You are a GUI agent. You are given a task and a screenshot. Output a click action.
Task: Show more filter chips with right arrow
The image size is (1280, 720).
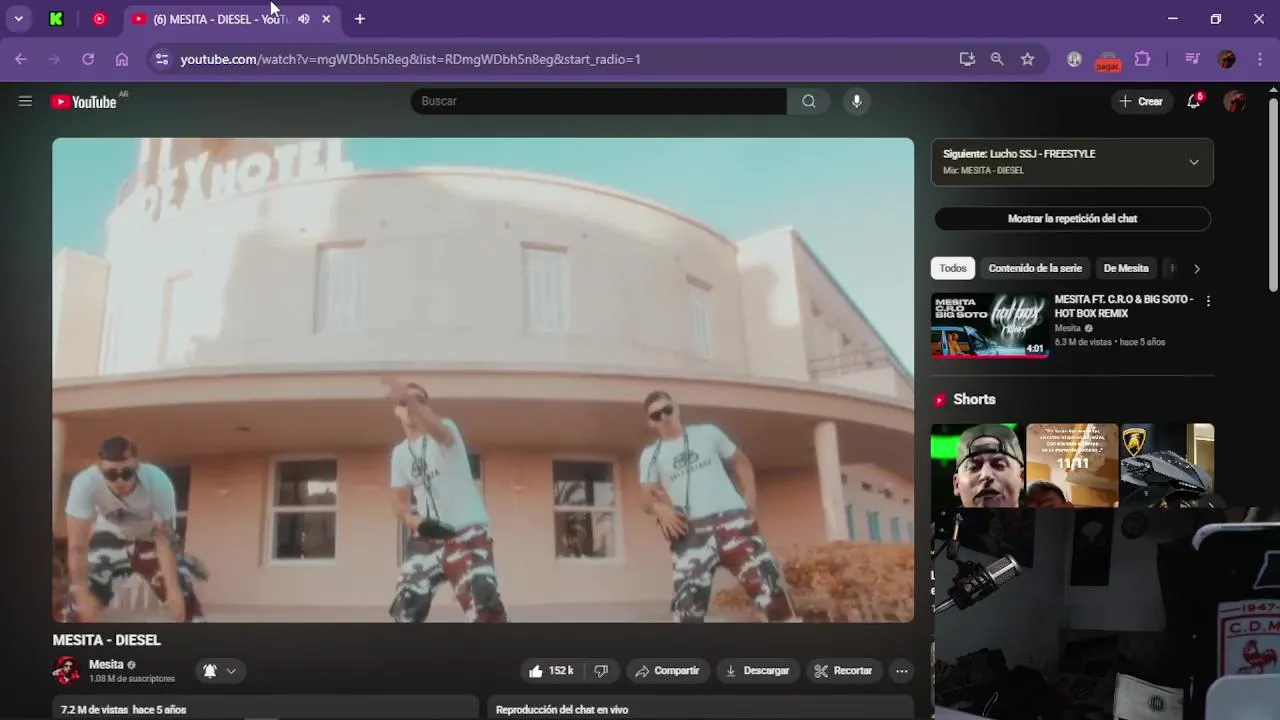click(x=1196, y=268)
